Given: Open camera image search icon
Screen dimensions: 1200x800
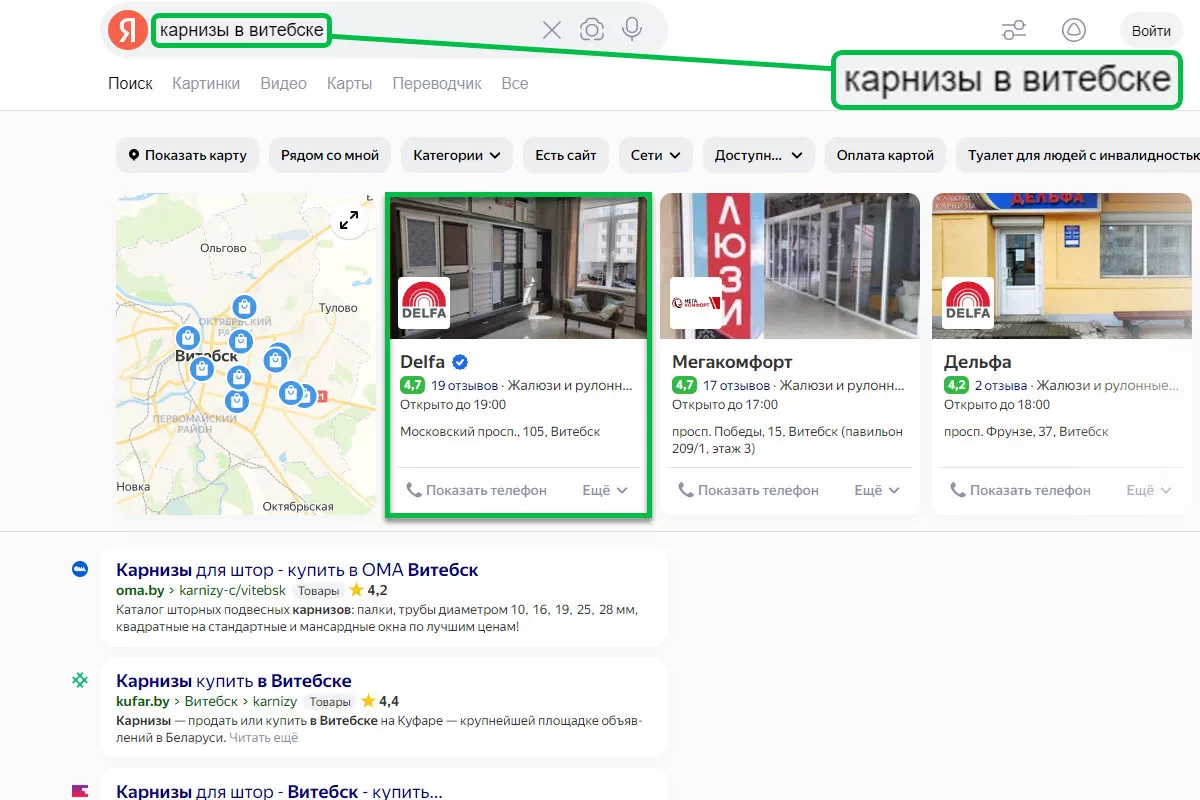Looking at the screenshot, I should [x=592, y=30].
